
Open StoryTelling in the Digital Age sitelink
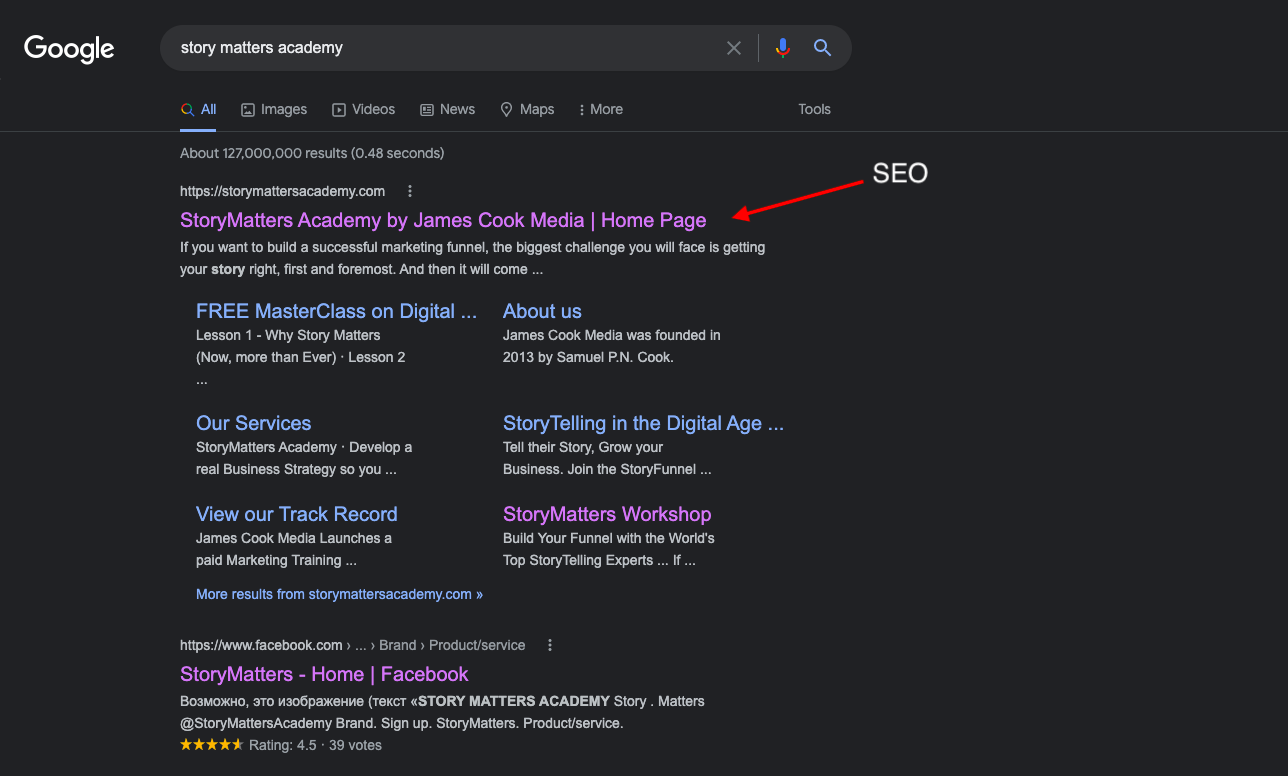pyautogui.click(x=643, y=423)
